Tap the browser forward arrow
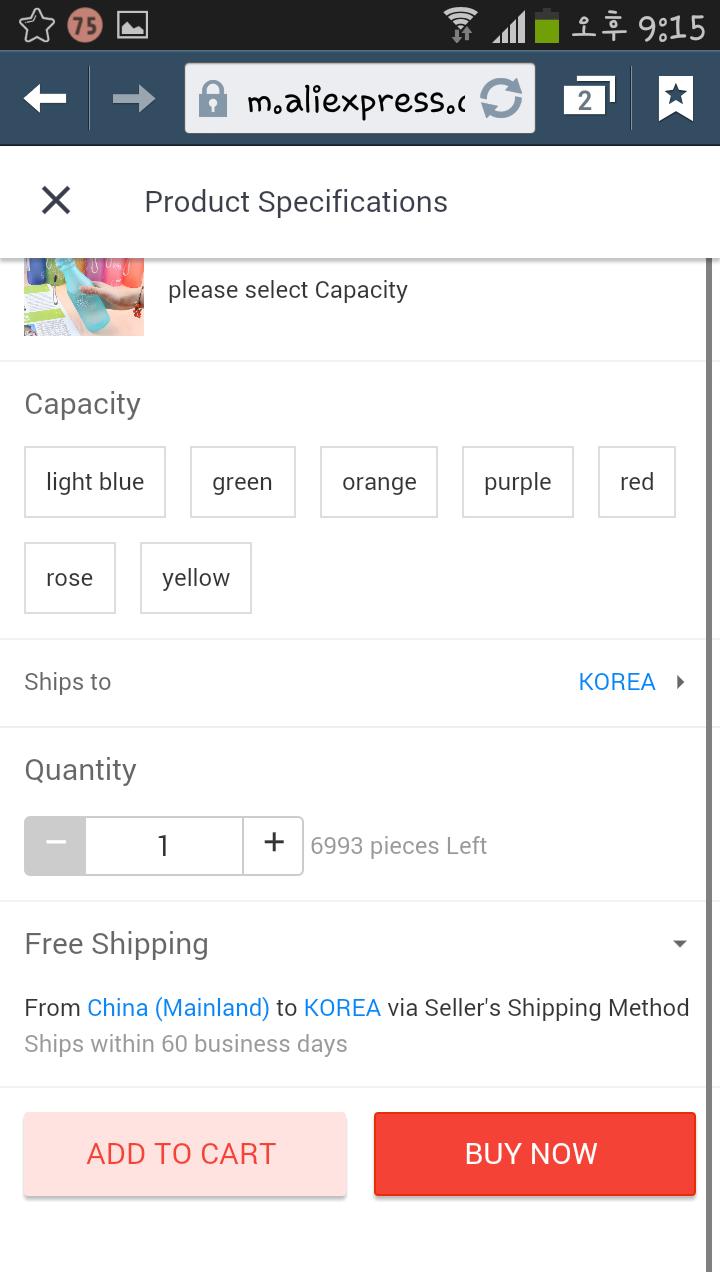The image size is (720, 1280). tap(133, 98)
